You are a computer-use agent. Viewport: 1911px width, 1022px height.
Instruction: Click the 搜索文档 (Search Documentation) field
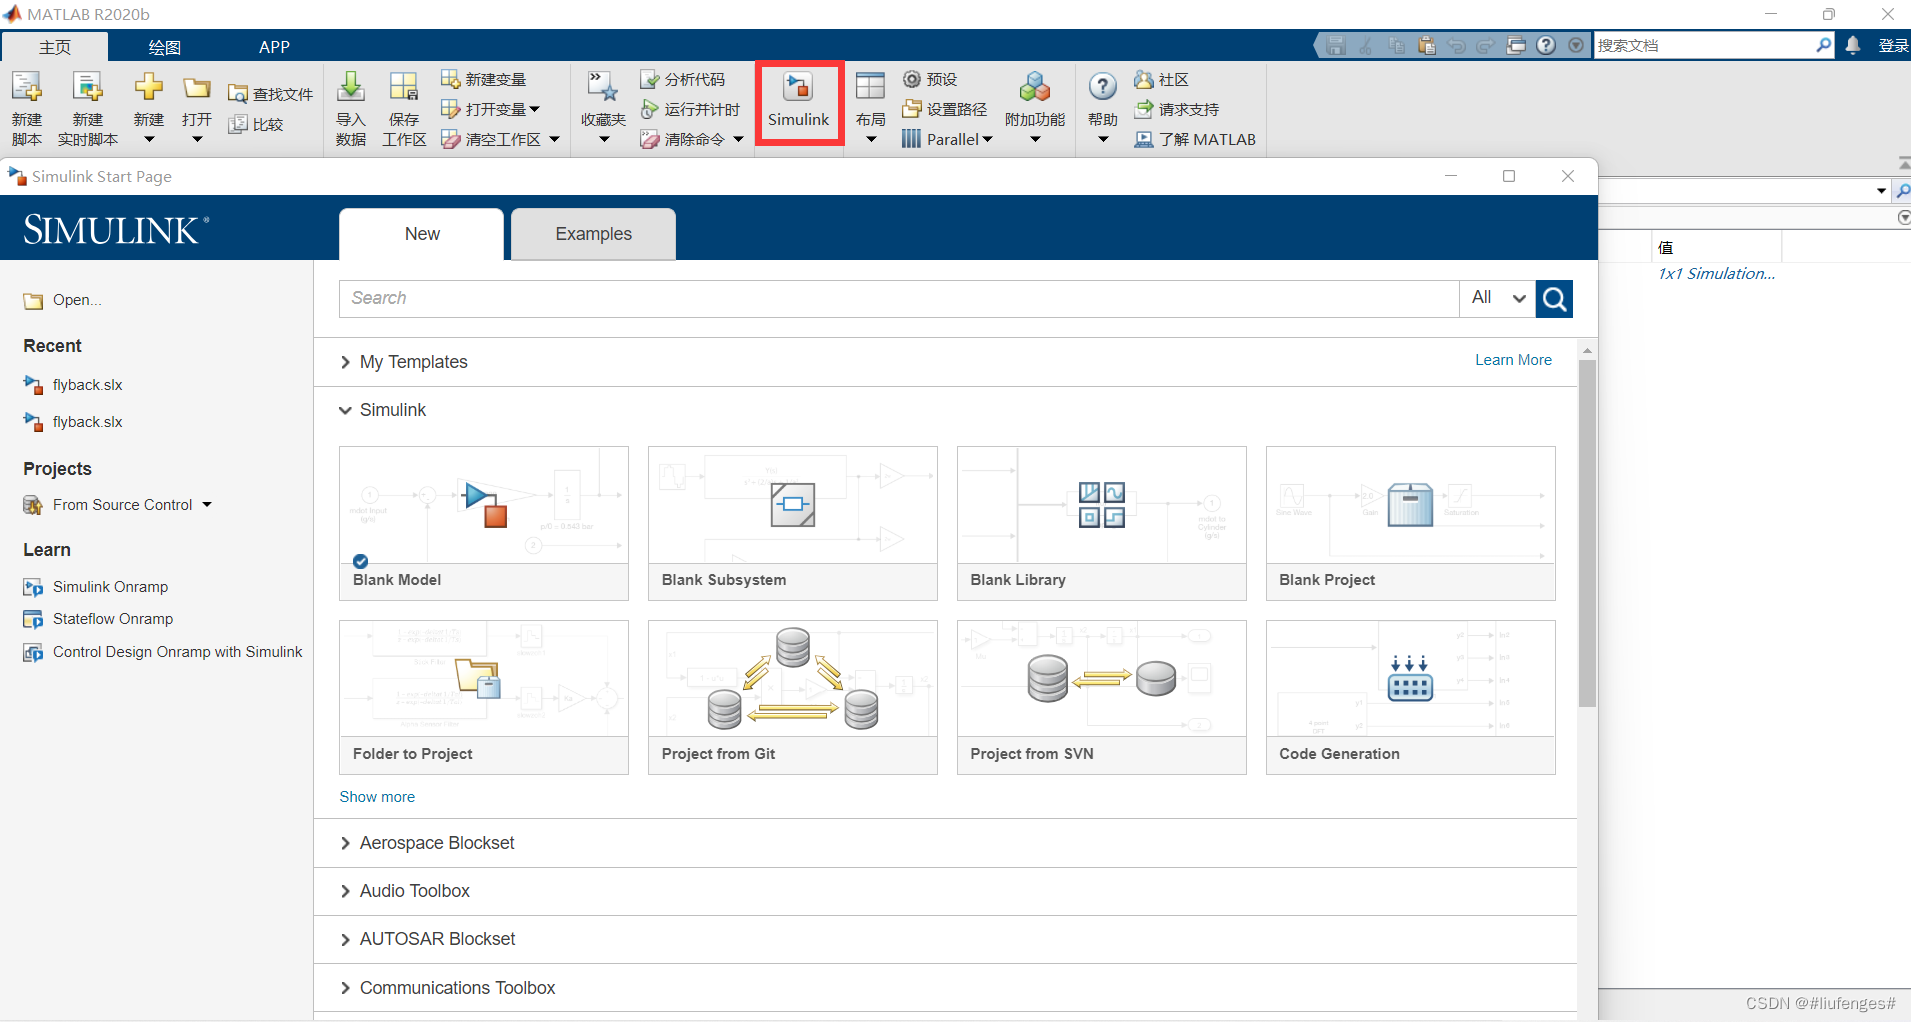(1705, 45)
